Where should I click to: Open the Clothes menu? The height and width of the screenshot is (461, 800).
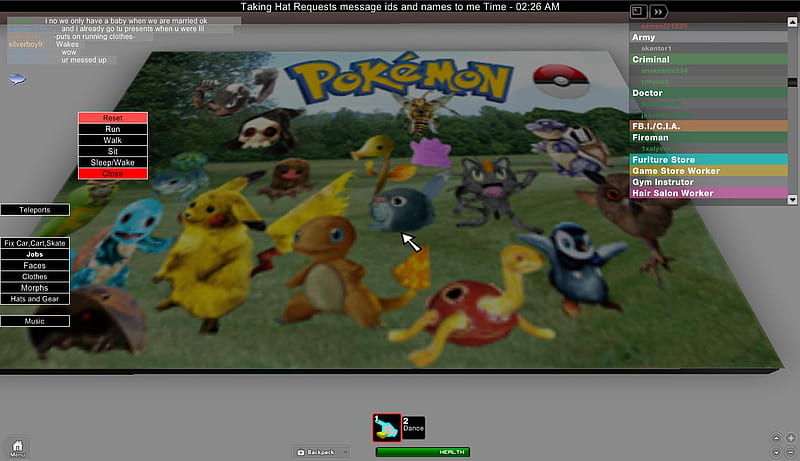(x=35, y=277)
